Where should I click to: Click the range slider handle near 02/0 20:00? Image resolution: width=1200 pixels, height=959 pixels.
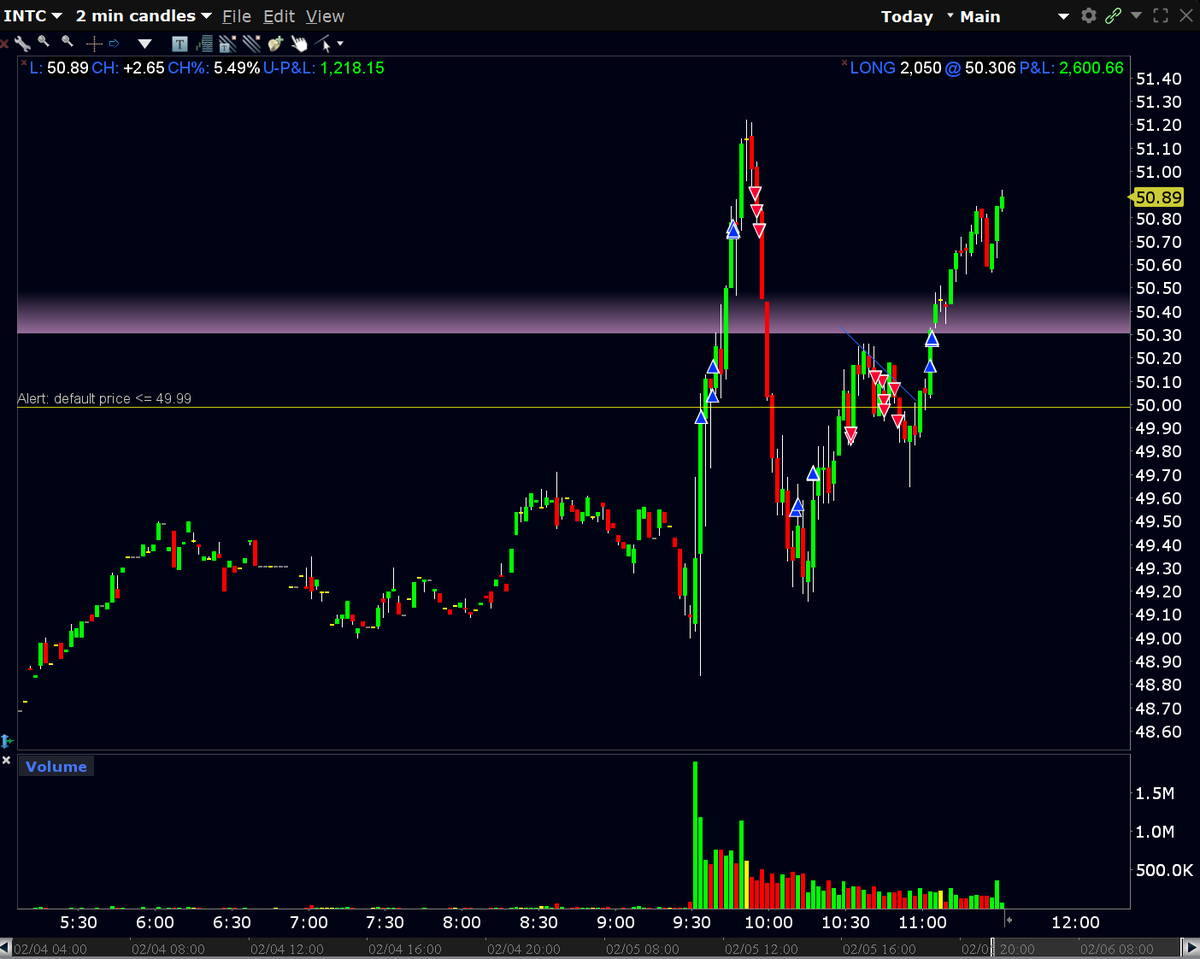tap(993, 948)
